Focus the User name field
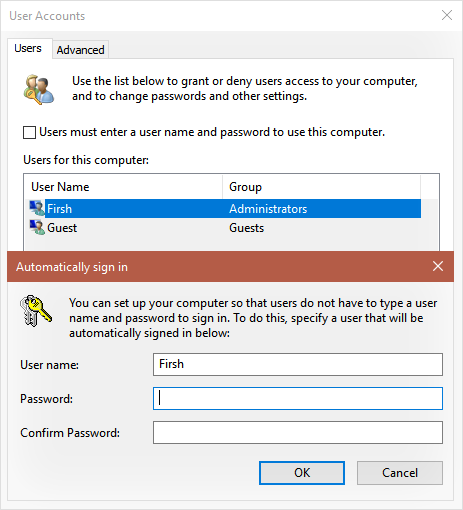 click(x=298, y=364)
